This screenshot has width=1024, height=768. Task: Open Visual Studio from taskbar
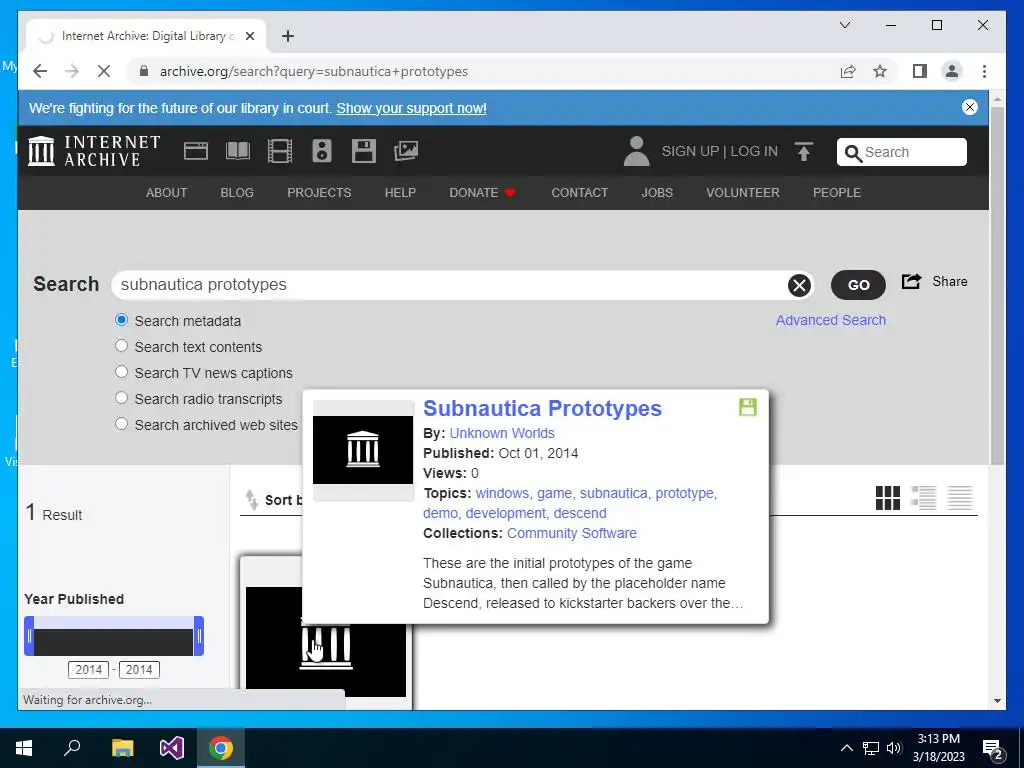(x=172, y=748)
